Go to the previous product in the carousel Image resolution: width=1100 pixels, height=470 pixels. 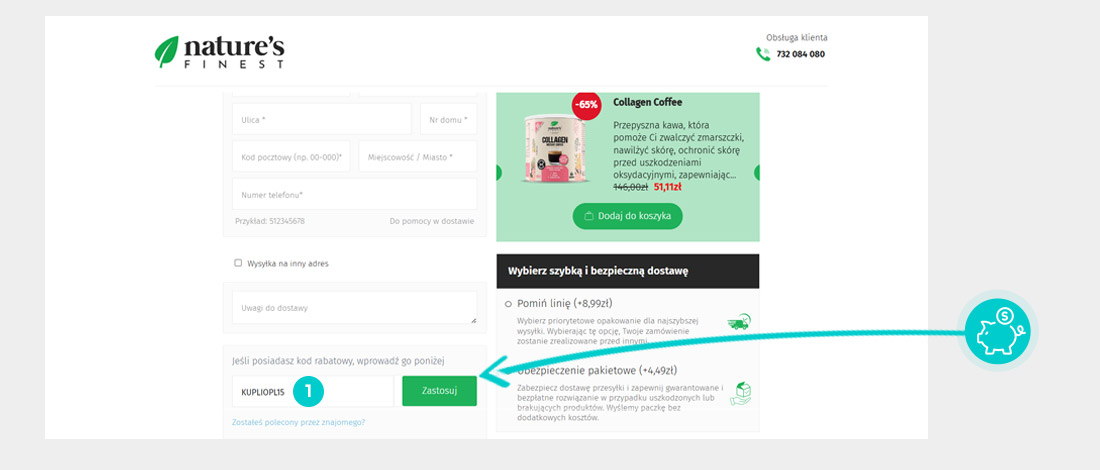[500, 172]
